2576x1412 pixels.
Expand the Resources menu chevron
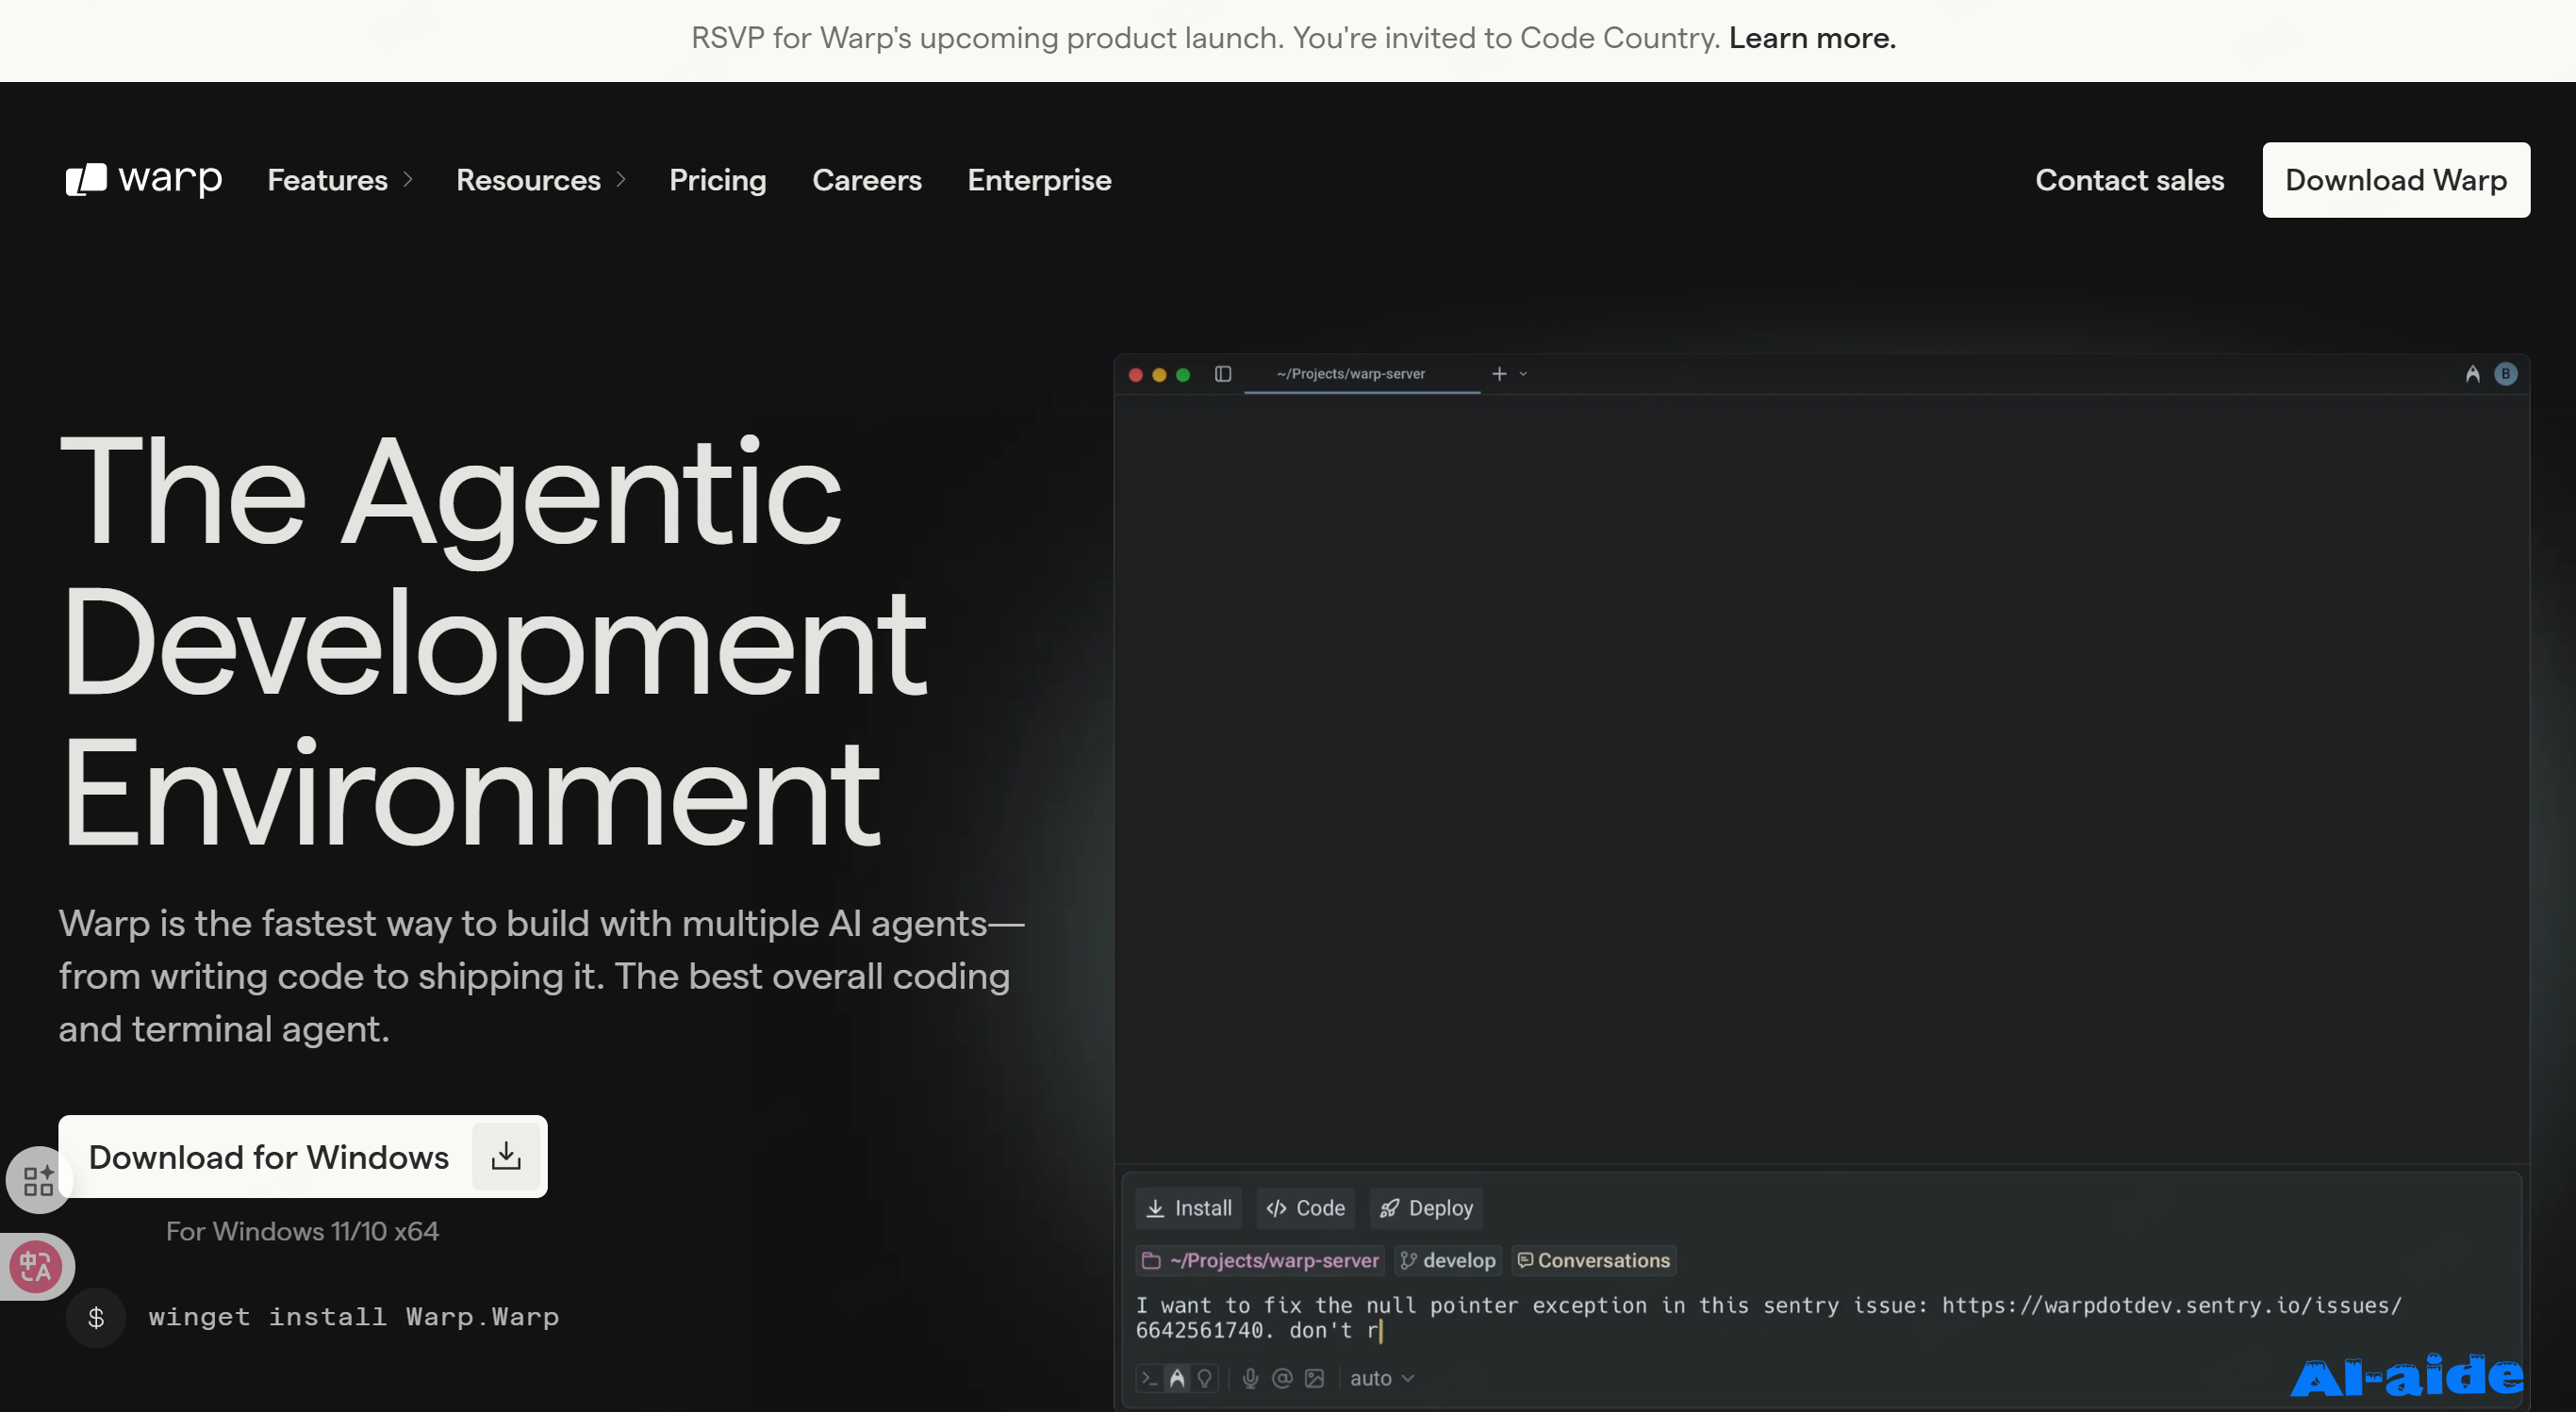(621, 180)
